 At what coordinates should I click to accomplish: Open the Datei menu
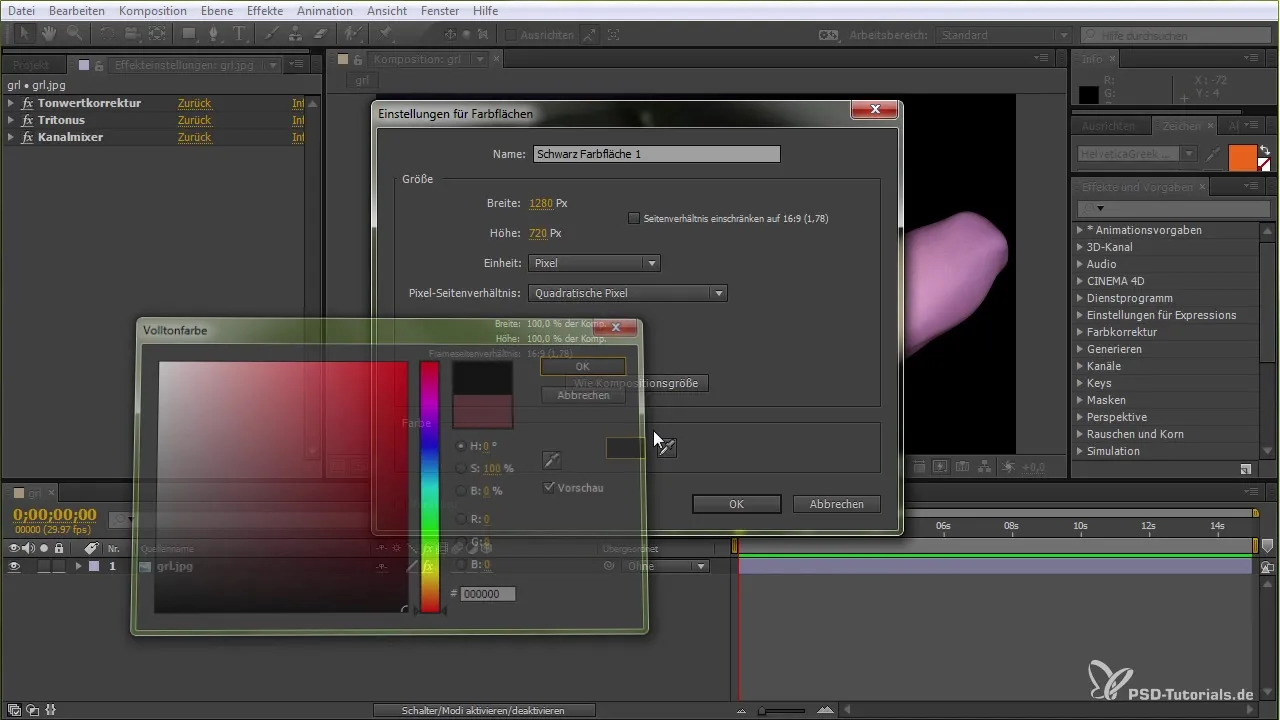[22, 10]
